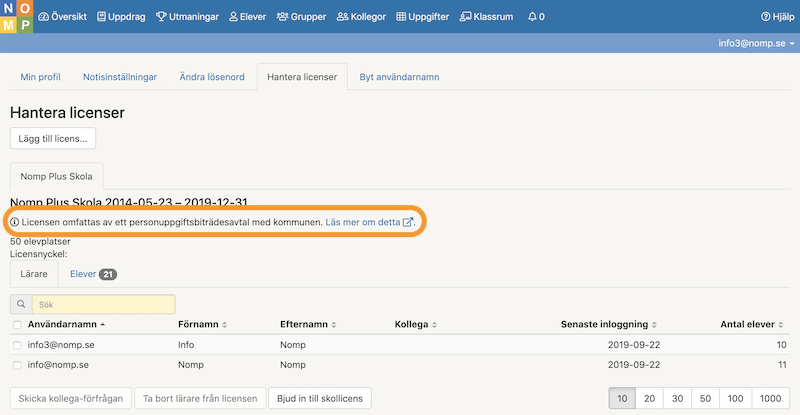Open Översikt from the top navigation
The width and height of the screenshot is (800, 415).
coord(62,17)
